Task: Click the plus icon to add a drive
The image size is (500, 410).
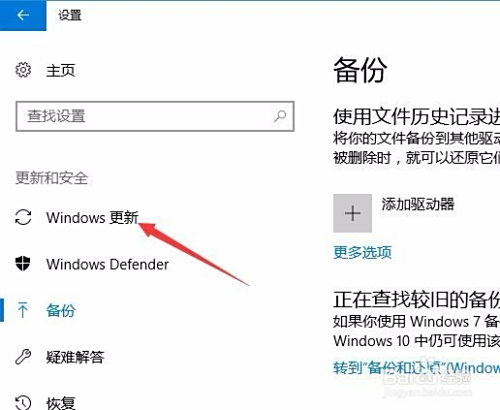Action: [x=352, y=213]
